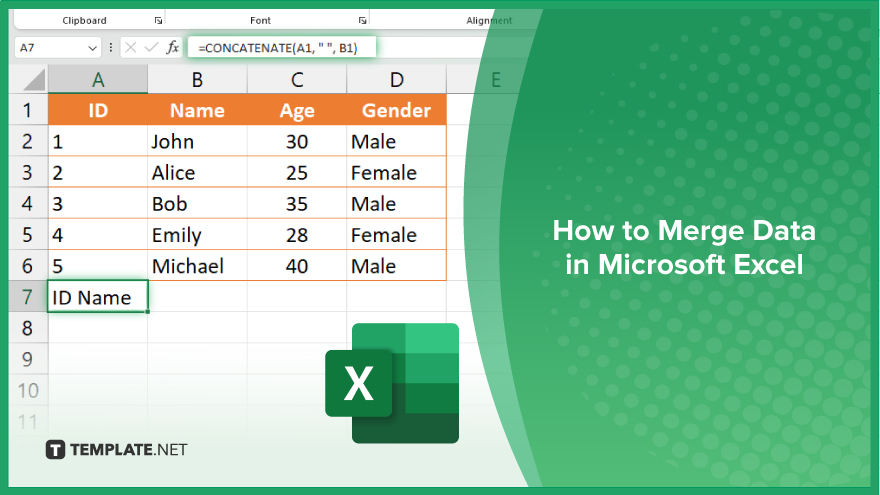Click the Name header cell
The image size is (880, 495).
[197, 110]
